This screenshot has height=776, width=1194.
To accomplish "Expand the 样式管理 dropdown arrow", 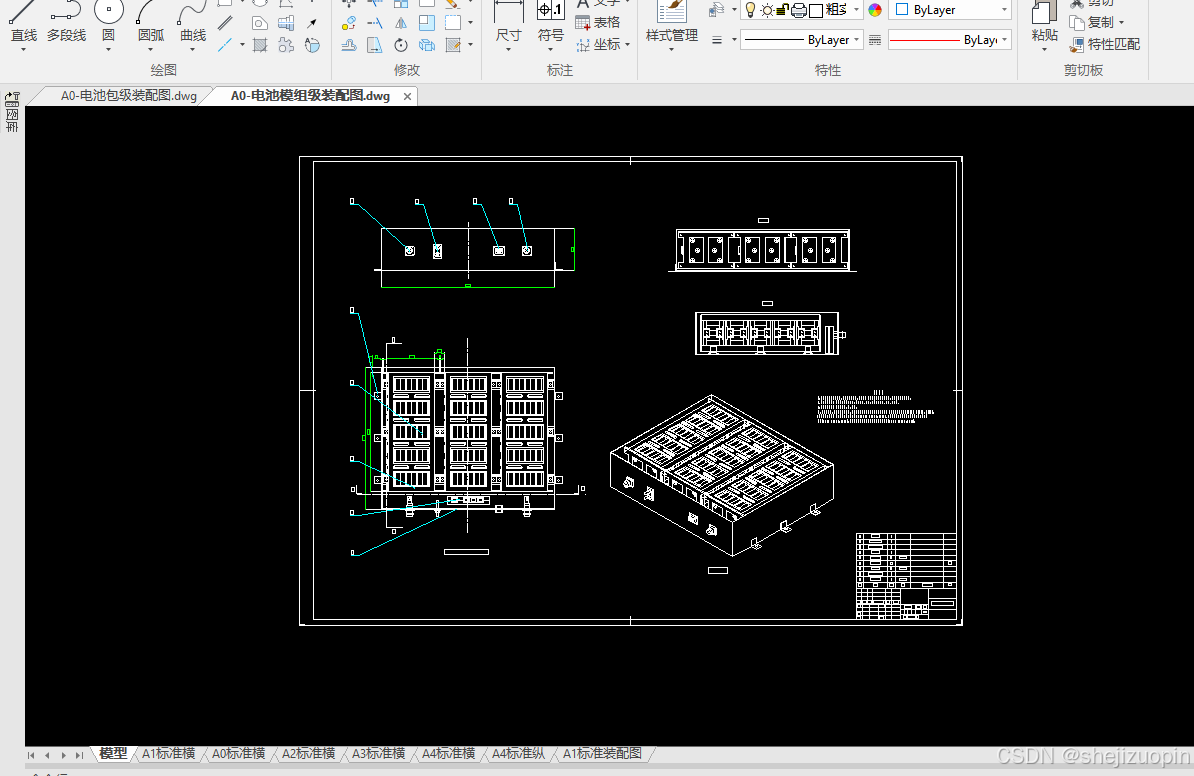I will tap(672, 49).
